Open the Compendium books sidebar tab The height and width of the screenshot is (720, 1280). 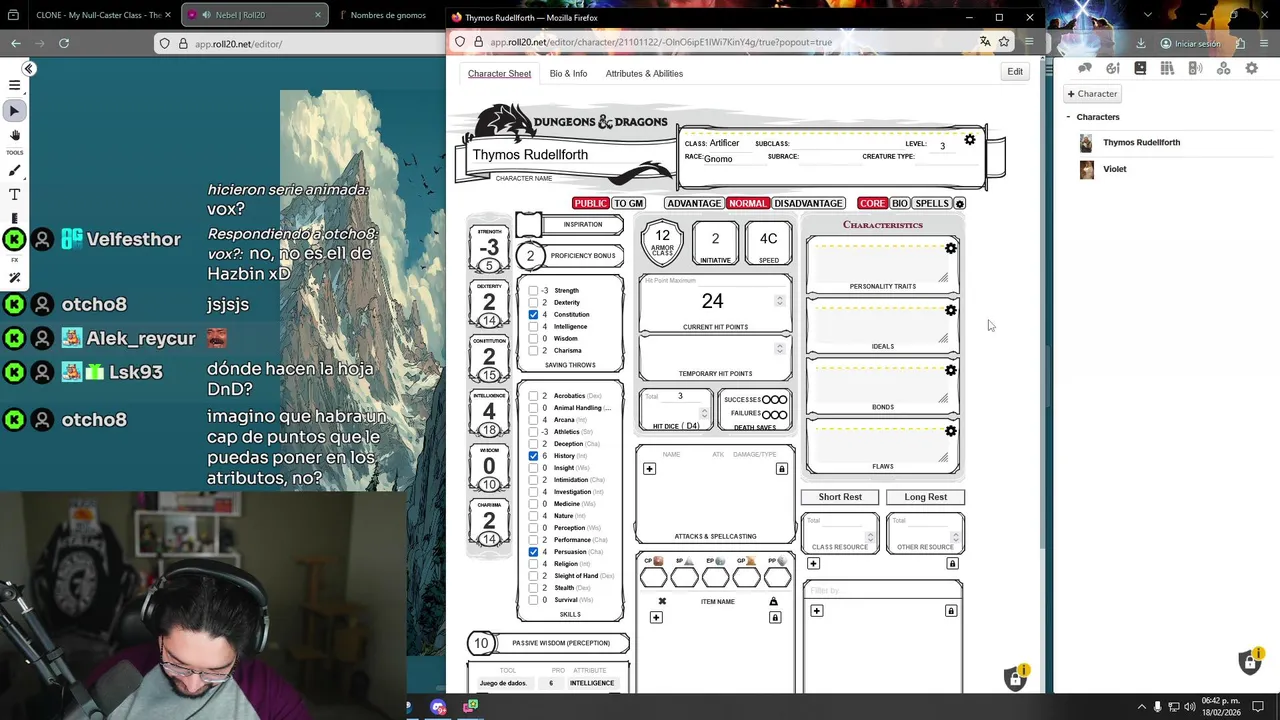click(x=1167, y=68)
